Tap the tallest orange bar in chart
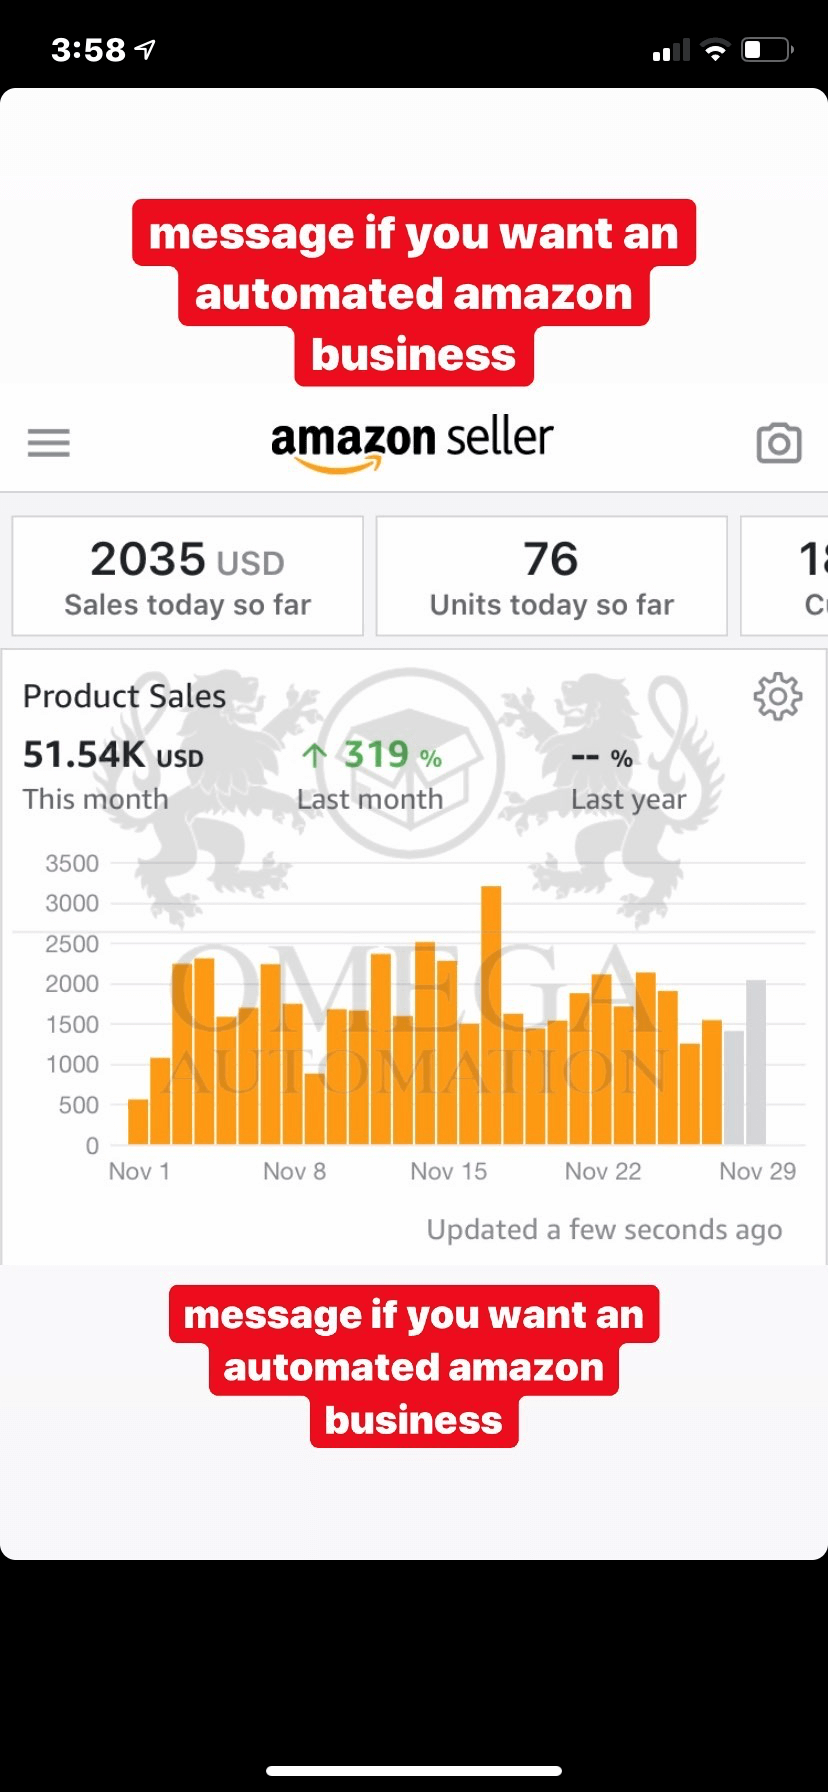This screenshot has width=828, height=1792. (491, 1015)
